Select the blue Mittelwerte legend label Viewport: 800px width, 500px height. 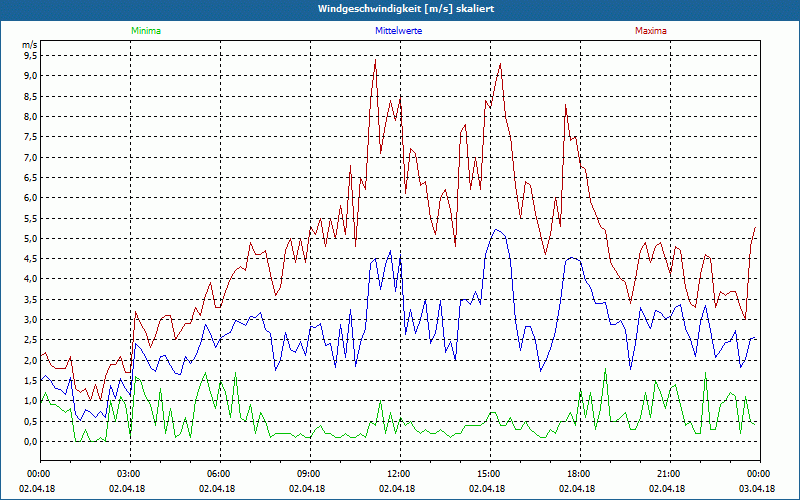click(398, 31)
